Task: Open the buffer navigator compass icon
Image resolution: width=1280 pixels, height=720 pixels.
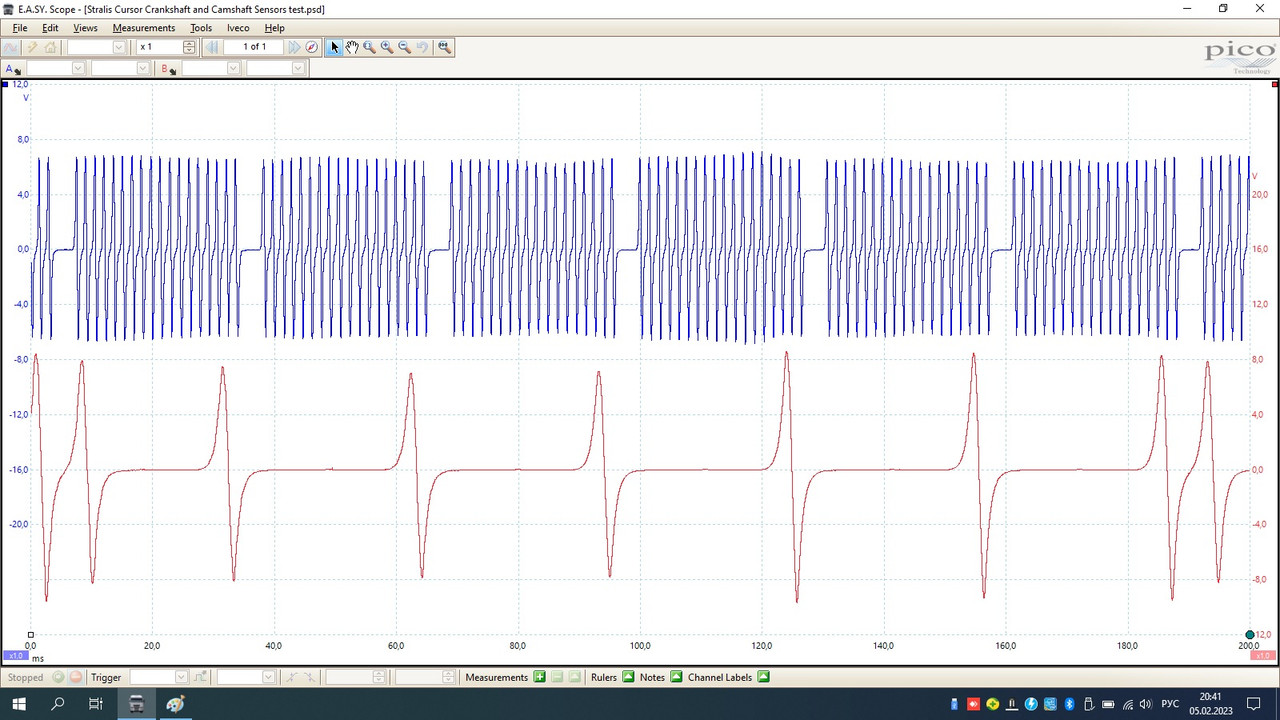Action: click(312, 47)
